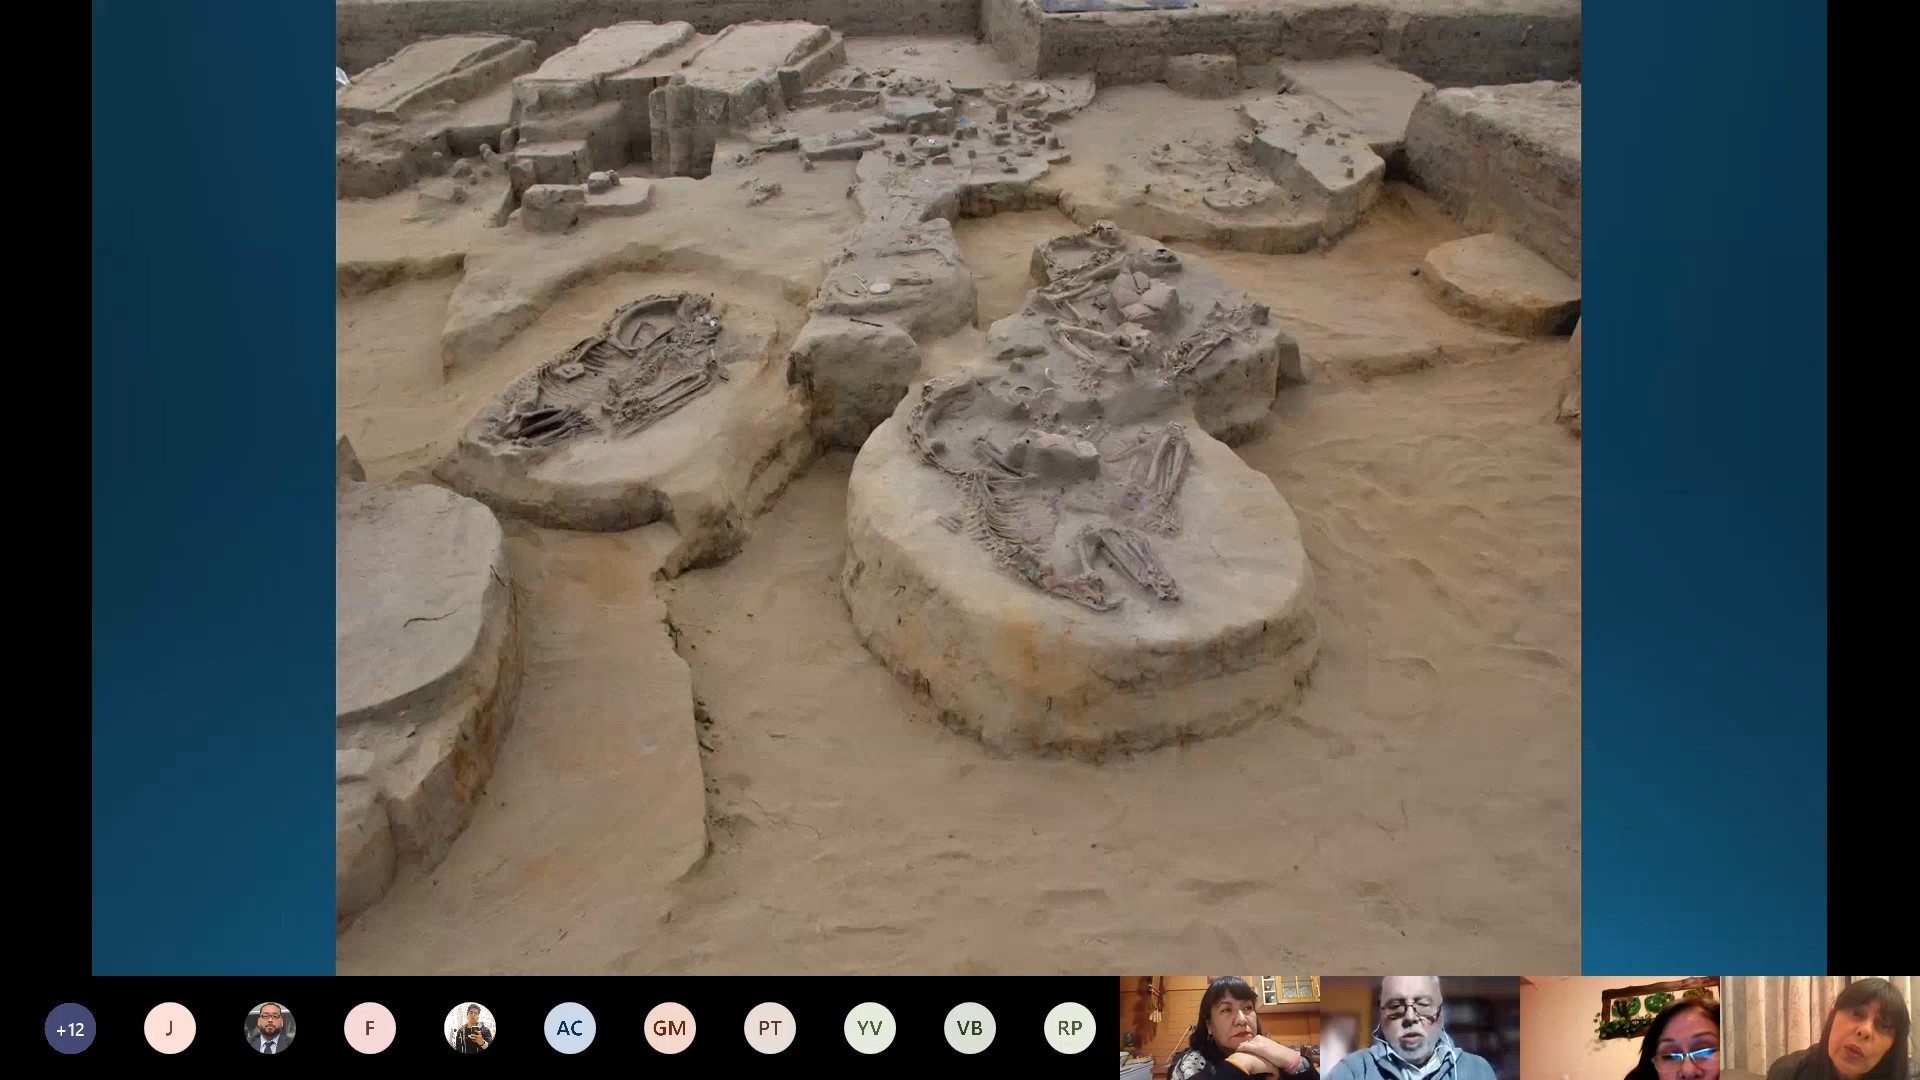Select participant avatar with initial F
1920x1080 pixels.
click(370, 1028)
